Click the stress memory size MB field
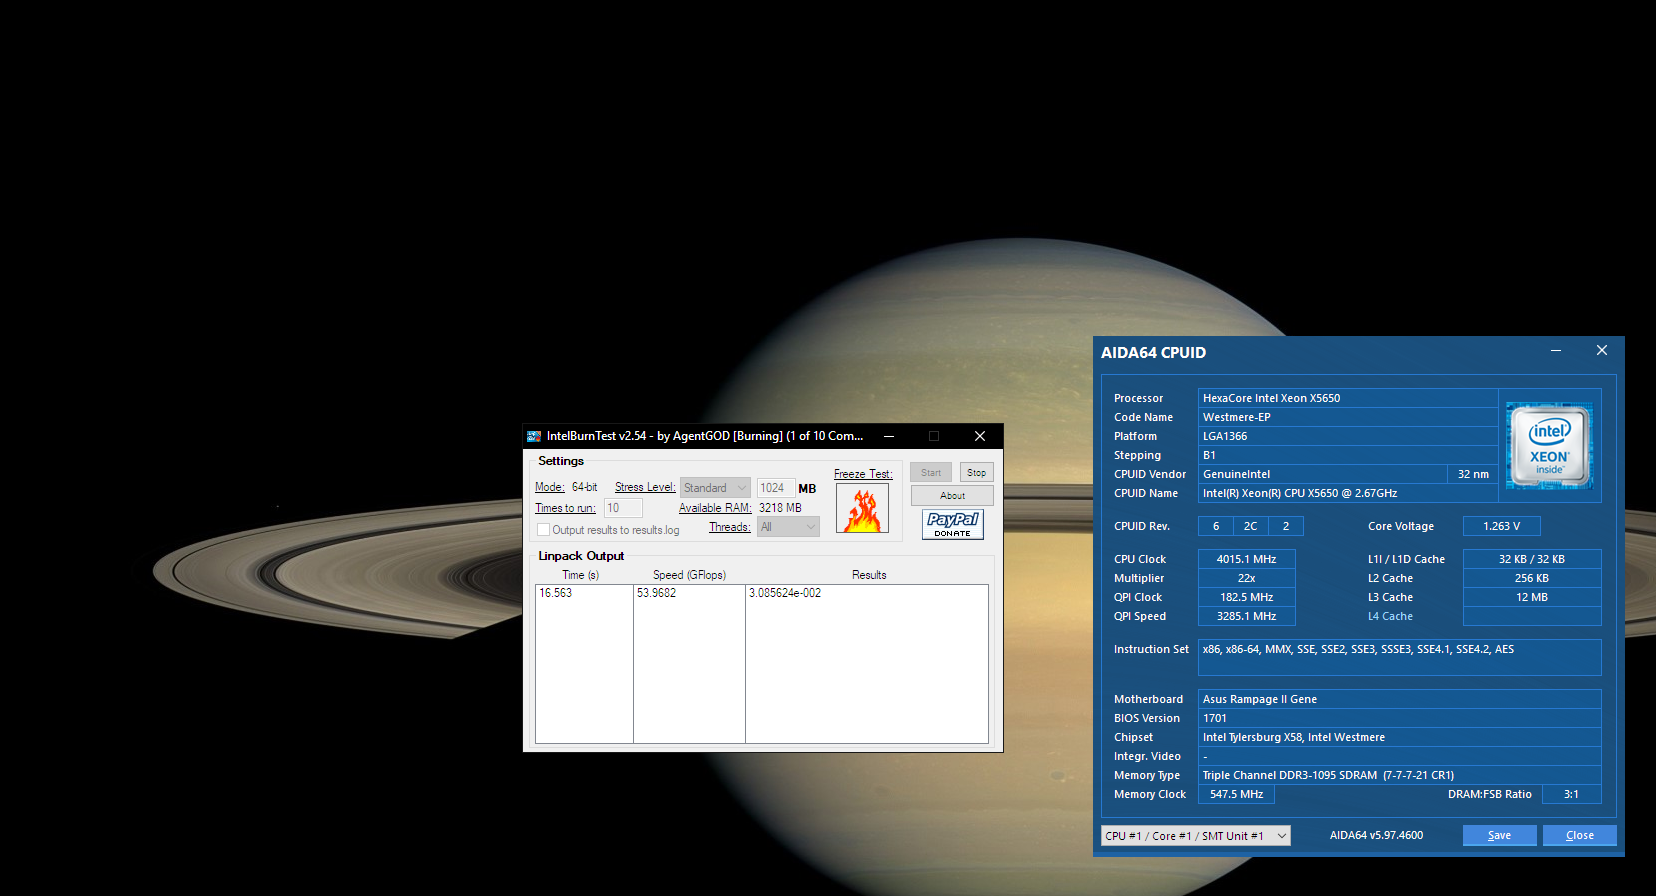Screen dimensions: 1656x896 tap(776, 488)
